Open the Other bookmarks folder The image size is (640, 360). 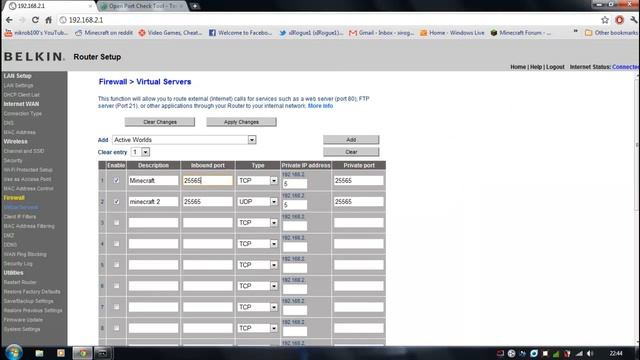click(611, 33)
